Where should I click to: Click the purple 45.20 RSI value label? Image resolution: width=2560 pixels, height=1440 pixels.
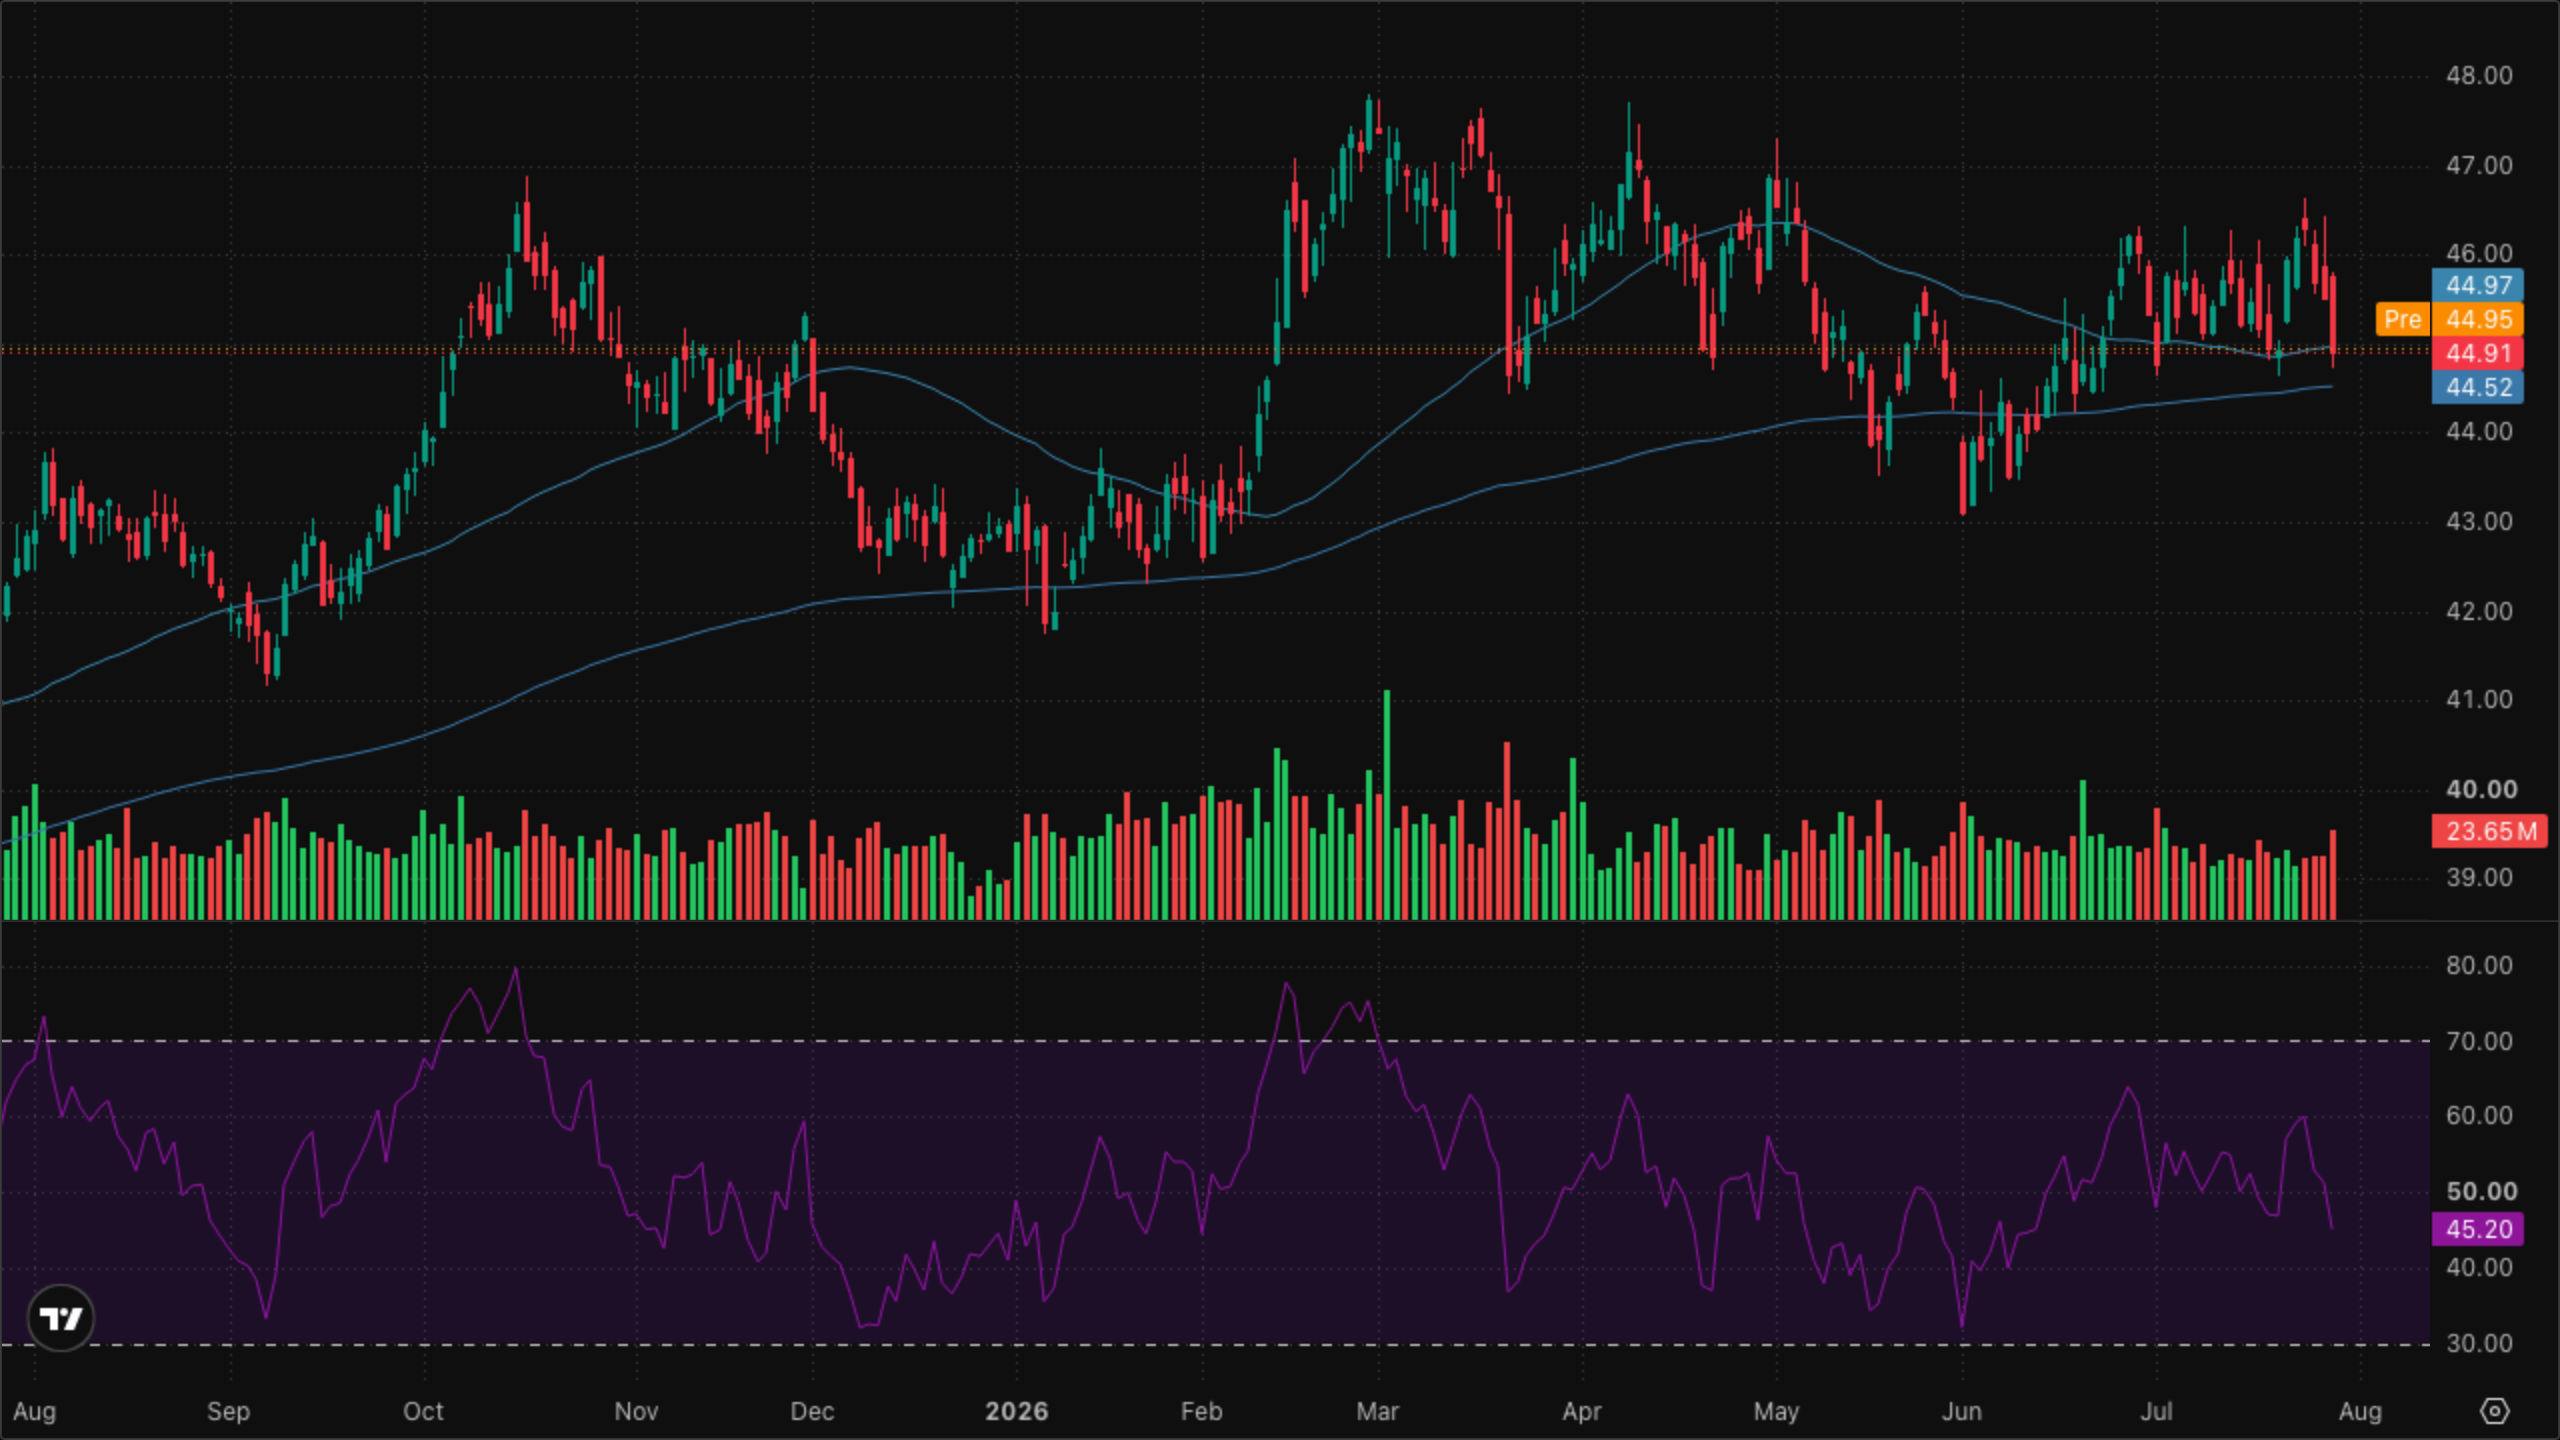(2478, 1229)
